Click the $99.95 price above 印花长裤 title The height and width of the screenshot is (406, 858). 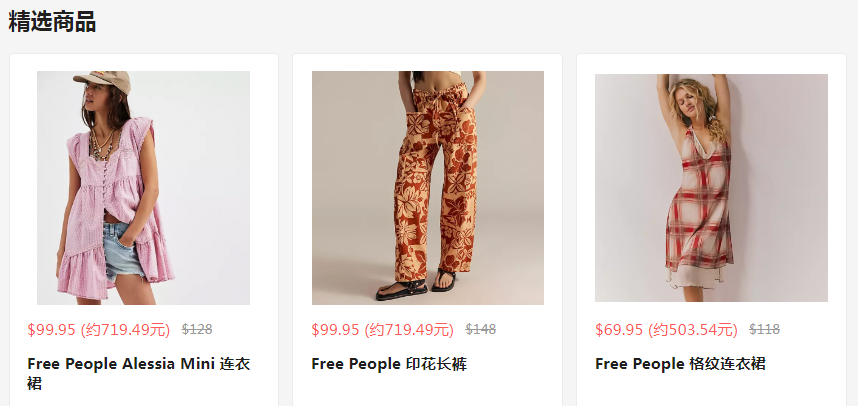click(335, 330)
